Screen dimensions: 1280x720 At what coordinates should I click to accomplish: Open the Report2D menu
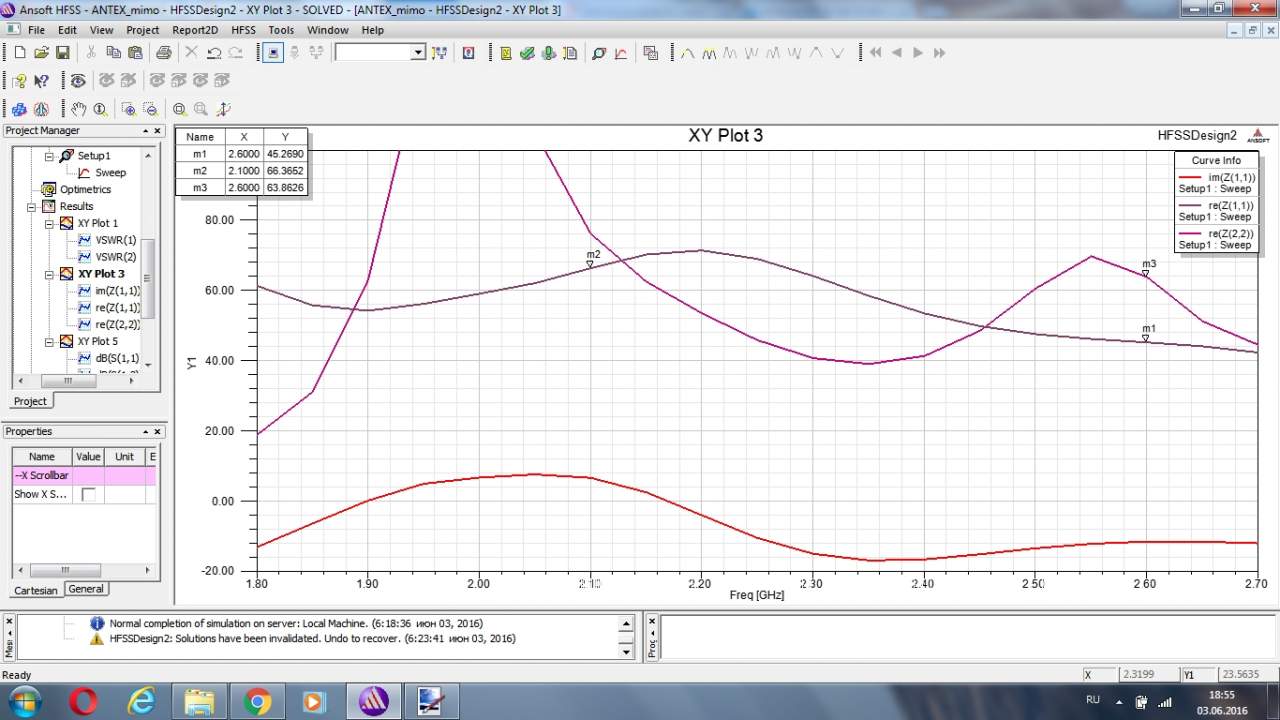[x=195, y=30]
